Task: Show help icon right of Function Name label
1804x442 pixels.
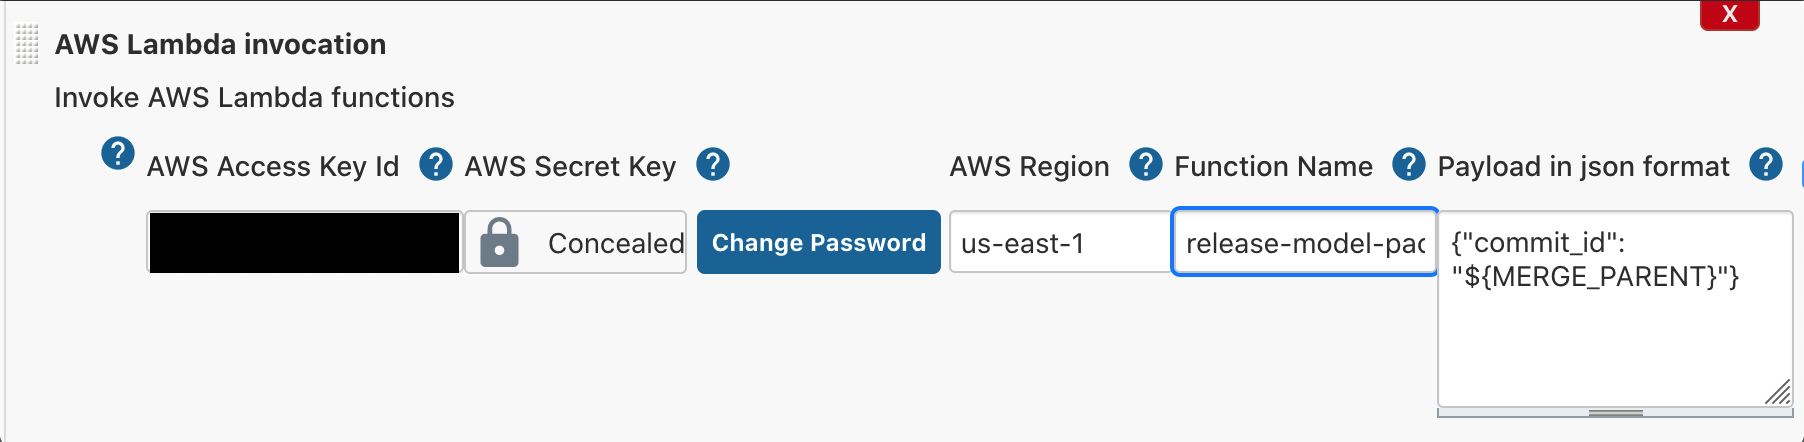Action: 1408,164
